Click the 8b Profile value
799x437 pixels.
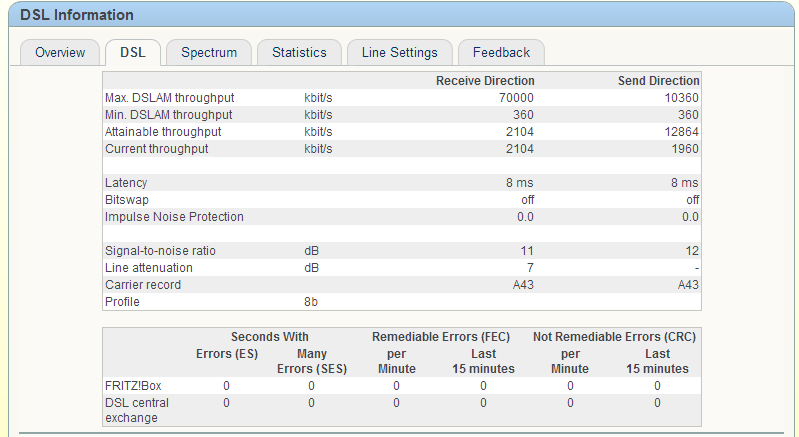point(311,302)
